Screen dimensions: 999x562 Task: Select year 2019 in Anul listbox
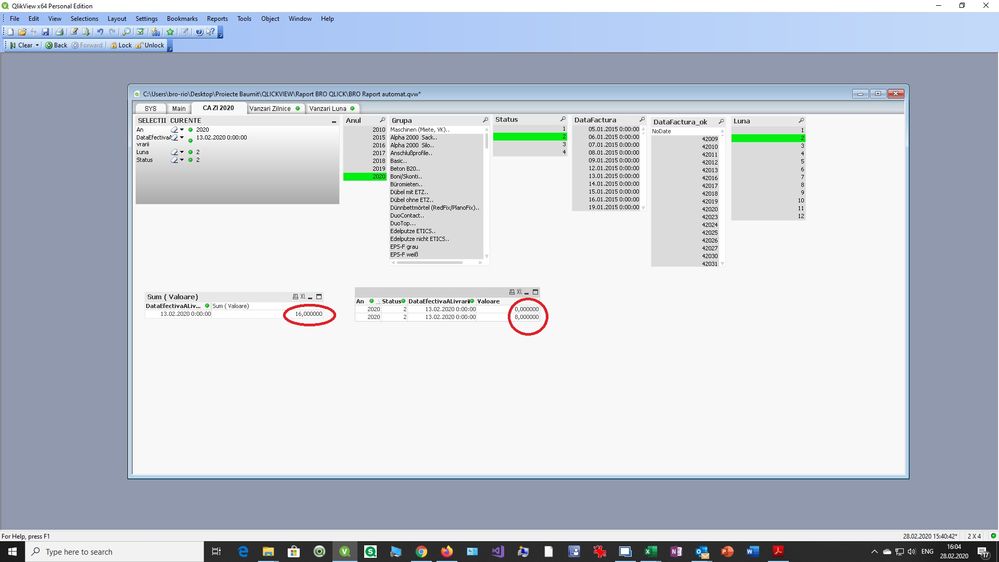point(364,169)
